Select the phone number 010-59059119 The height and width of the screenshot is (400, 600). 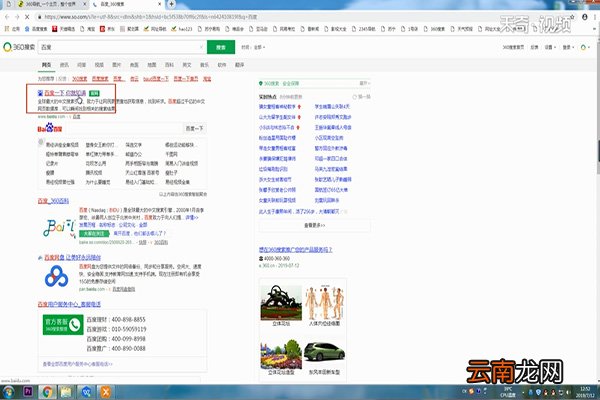[129, 329]
